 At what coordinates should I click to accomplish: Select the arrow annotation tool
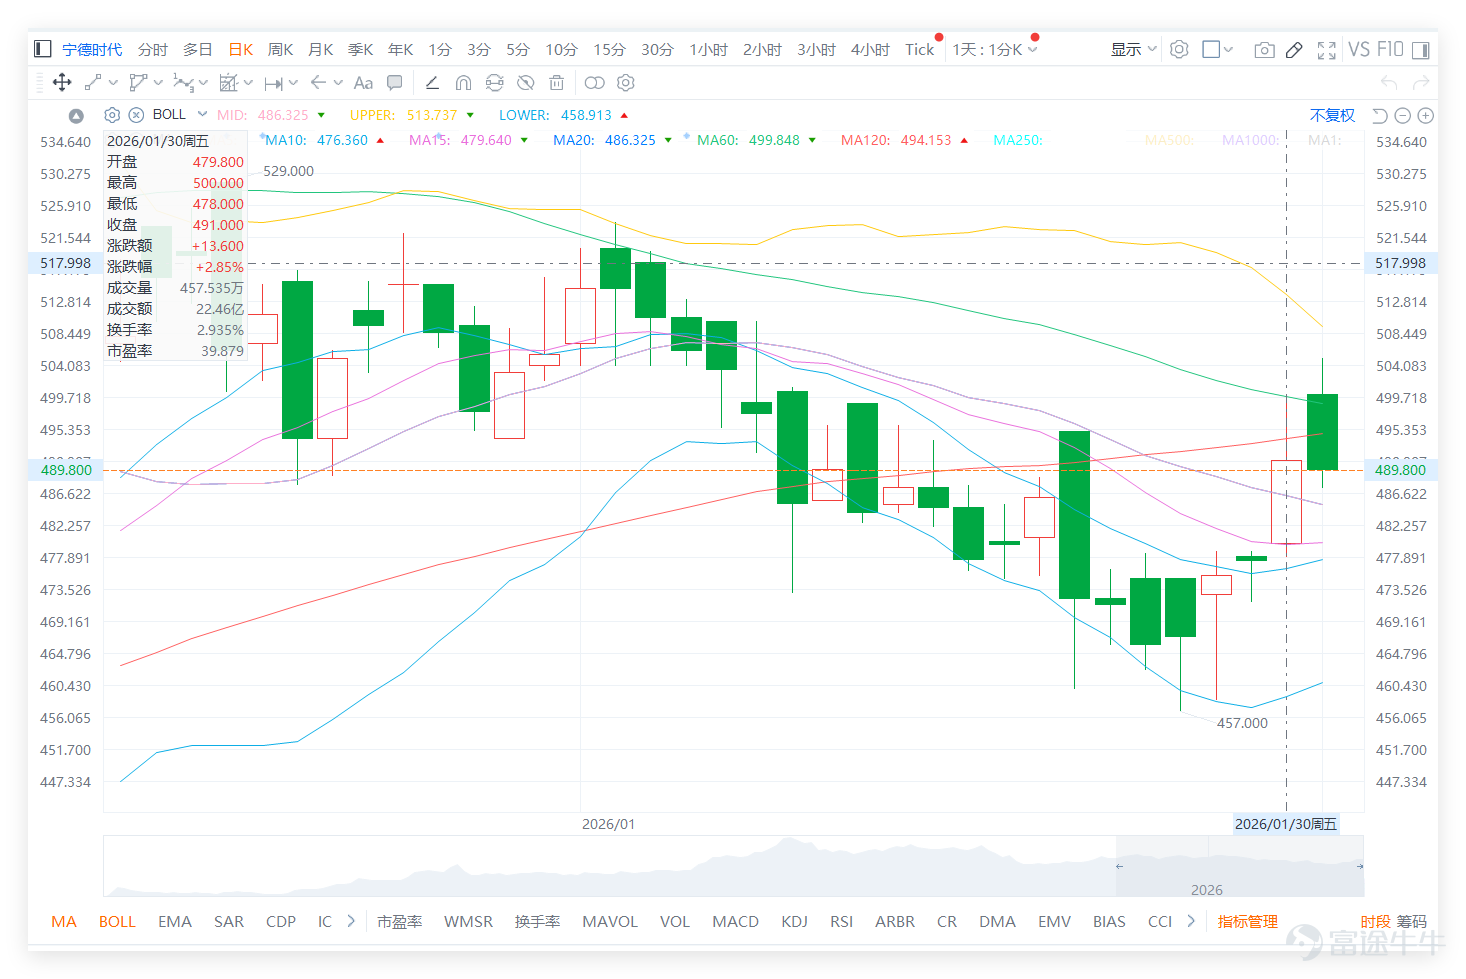coord(318,83)
